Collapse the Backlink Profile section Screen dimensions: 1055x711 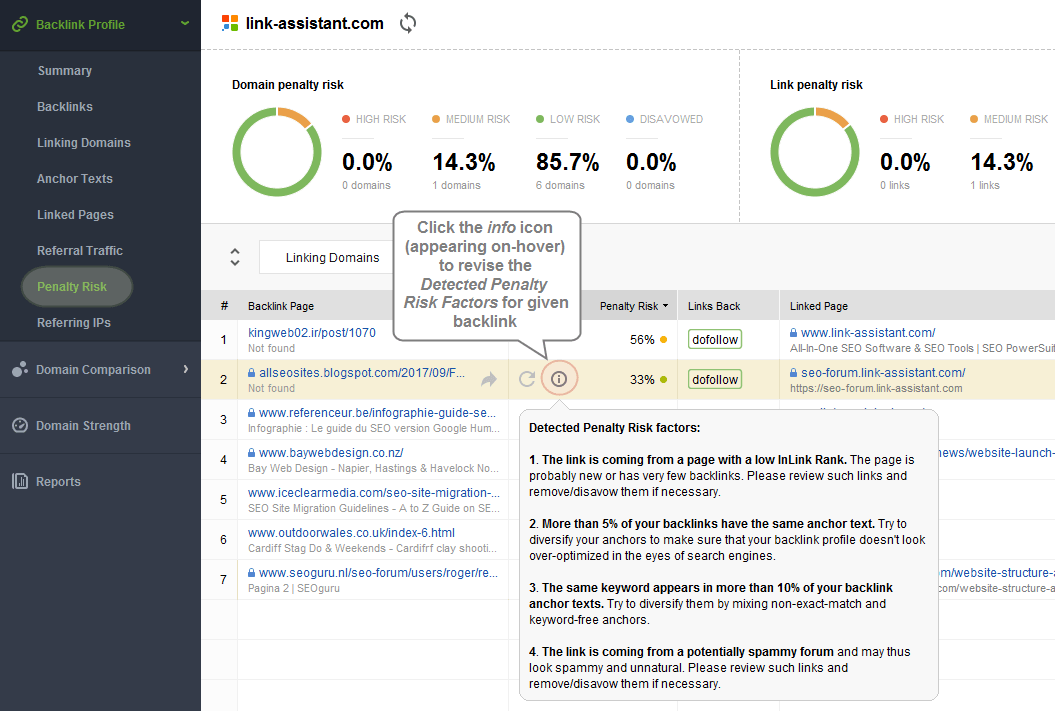(x=185, y=23)
